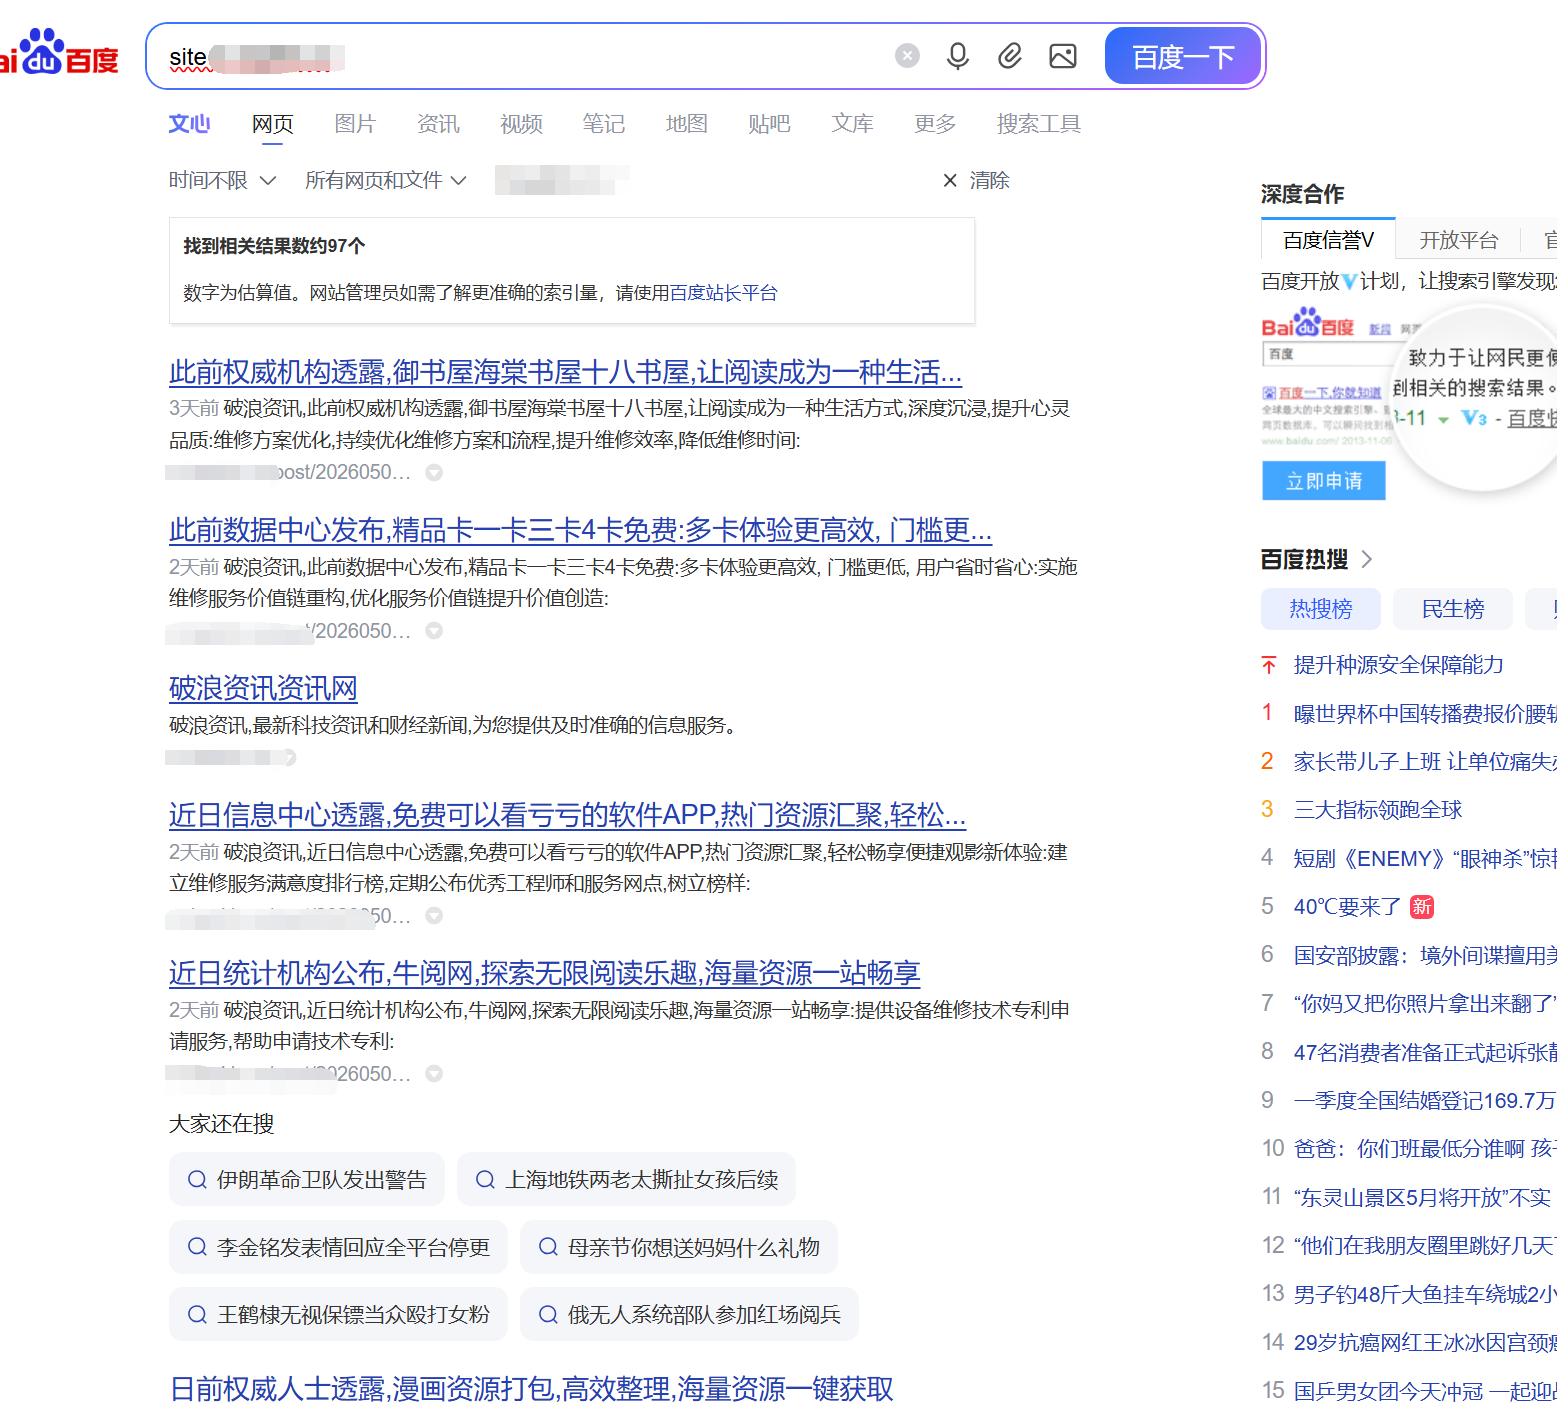The image size is (1557, 1403).
Task: Open the 文心 tab
Action: coord(189,124)
